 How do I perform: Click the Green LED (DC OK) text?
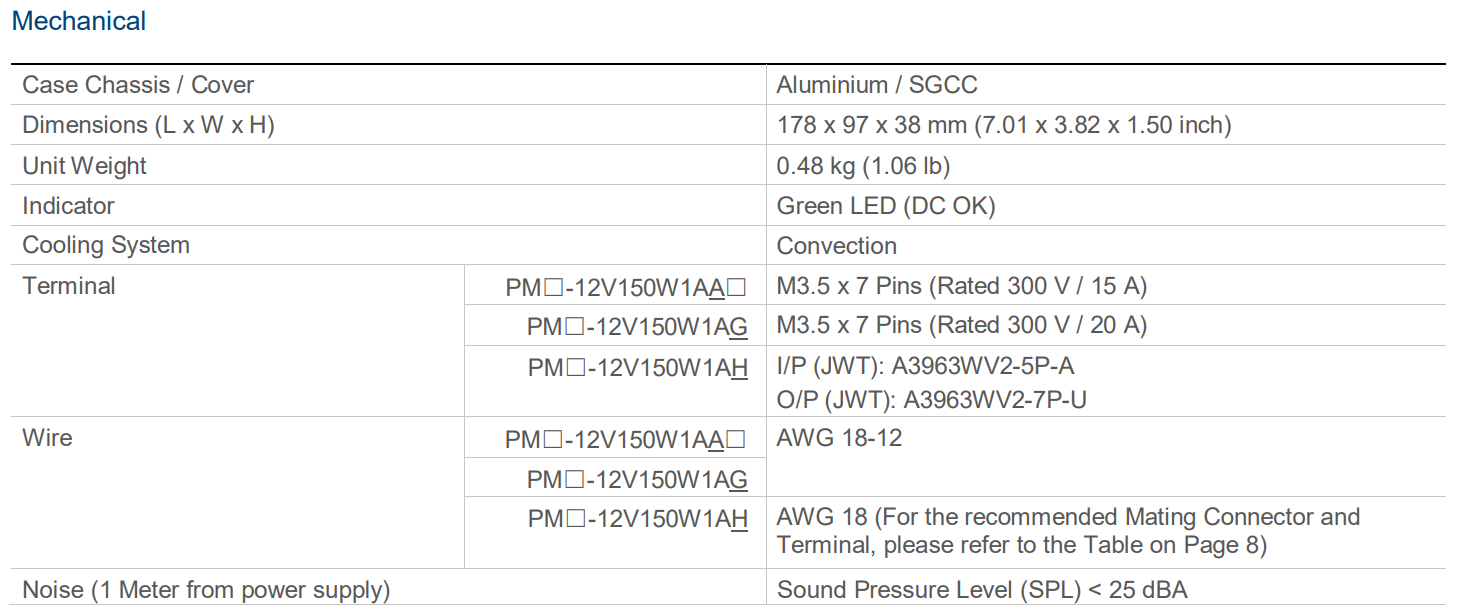(x=885, y=205)
